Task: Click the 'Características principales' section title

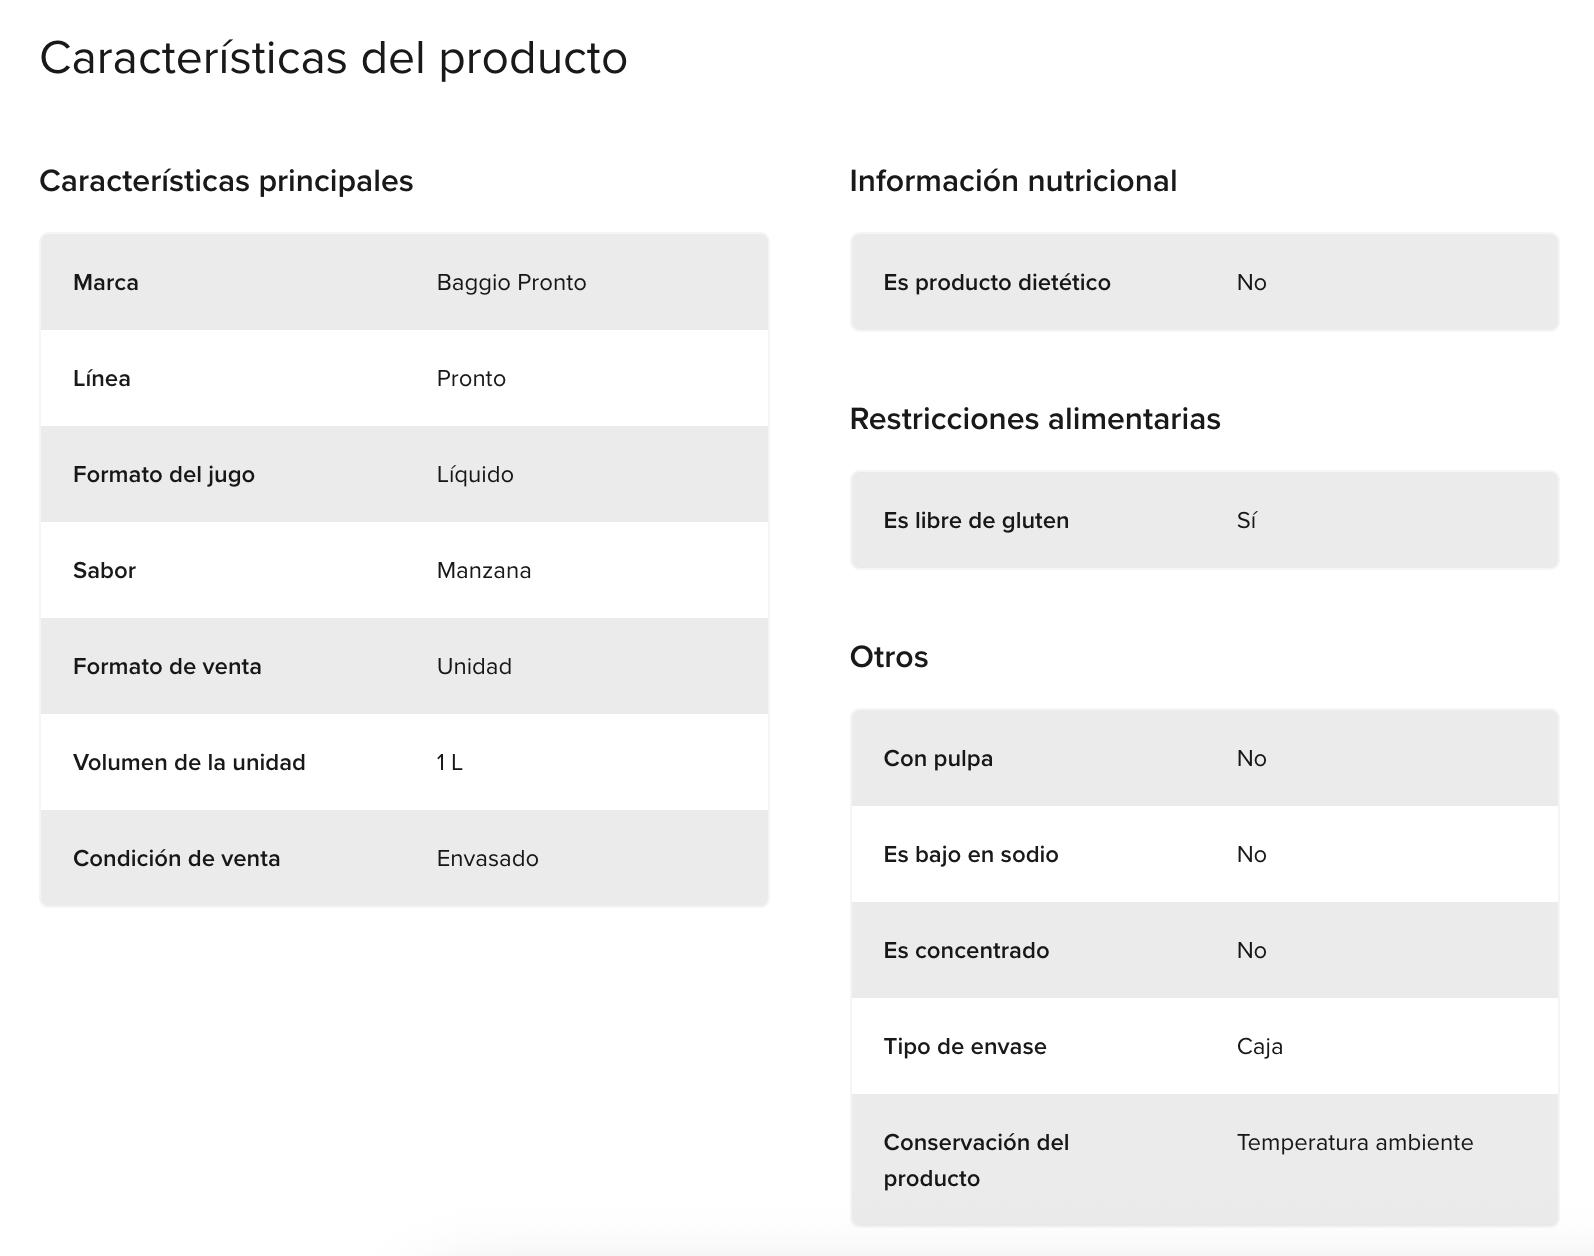Action: (x=226, y=181)
